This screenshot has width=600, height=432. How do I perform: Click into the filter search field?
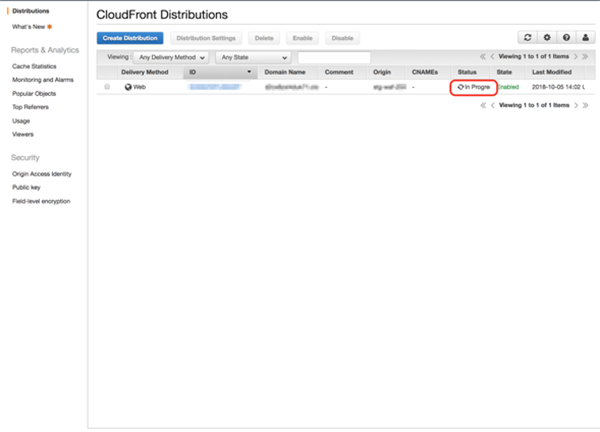pos(334,57)
